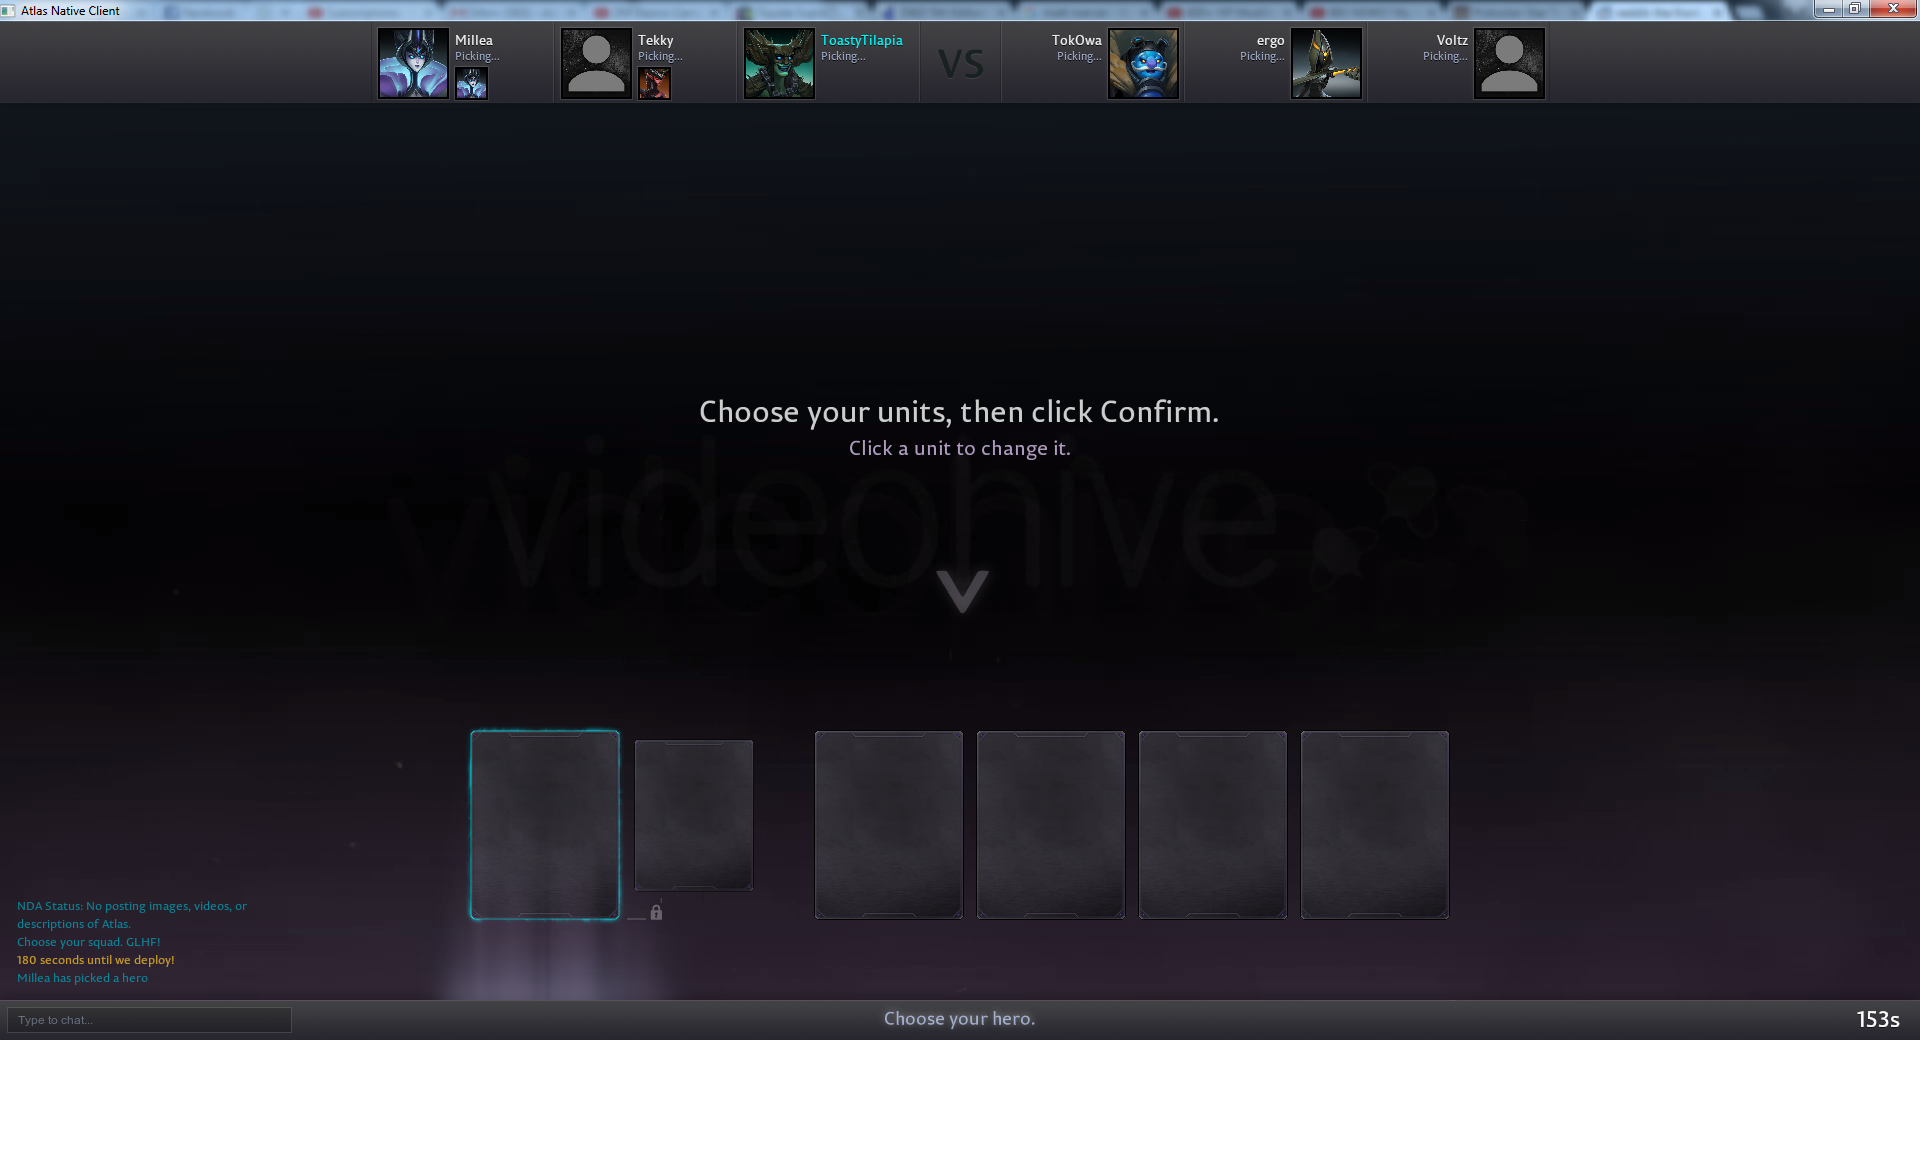Select the fifth empty unit slot
The width and height of the screenshot is (1920, 1156).
1212,824
